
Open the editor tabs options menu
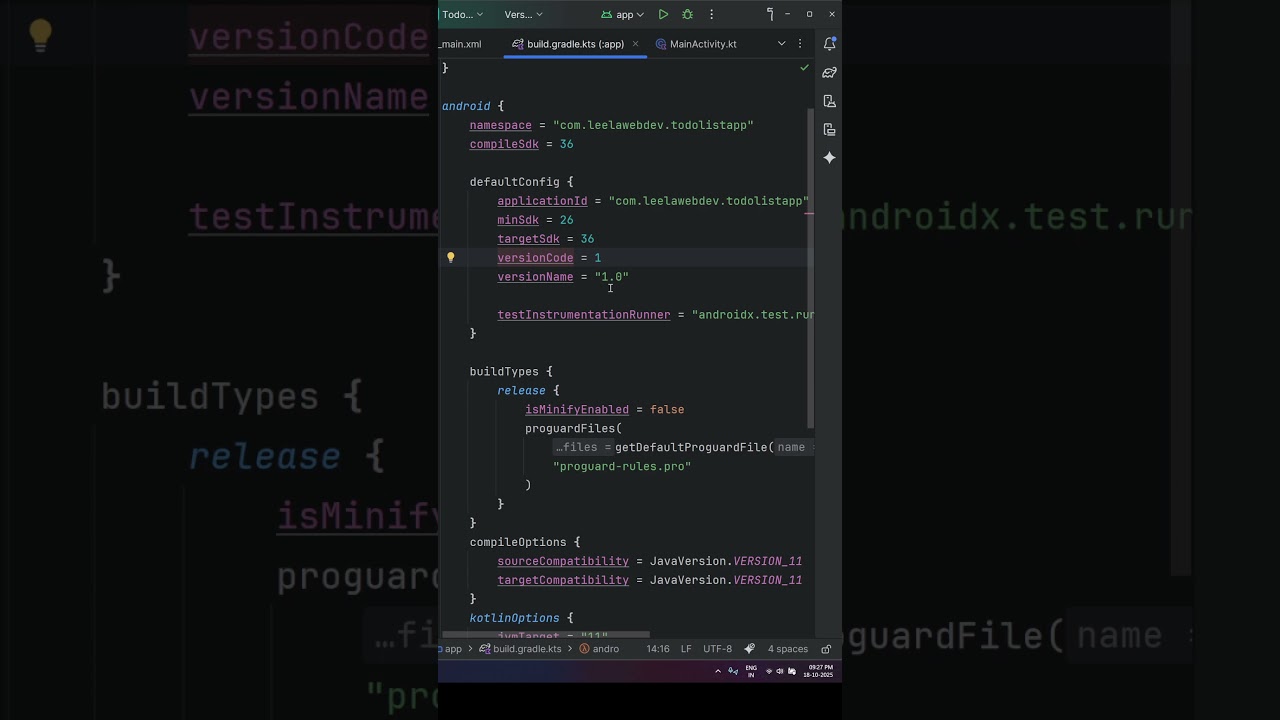pyautogui.click(x=800, y=44)
